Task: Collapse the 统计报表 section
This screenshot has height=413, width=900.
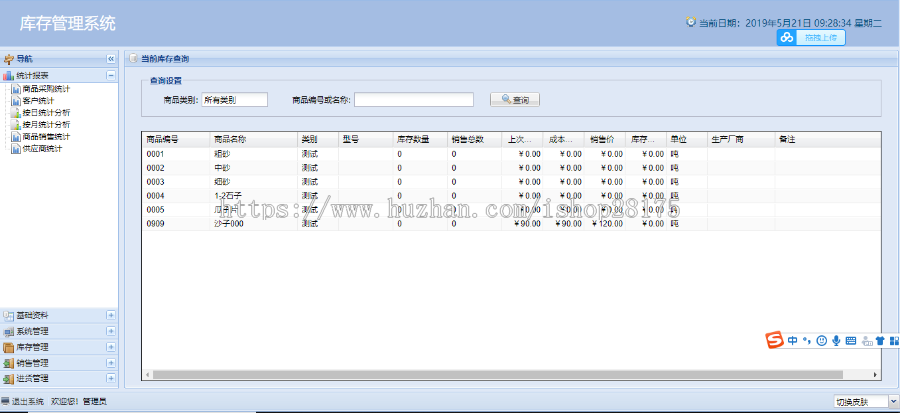Action: (x=111, y=76)
